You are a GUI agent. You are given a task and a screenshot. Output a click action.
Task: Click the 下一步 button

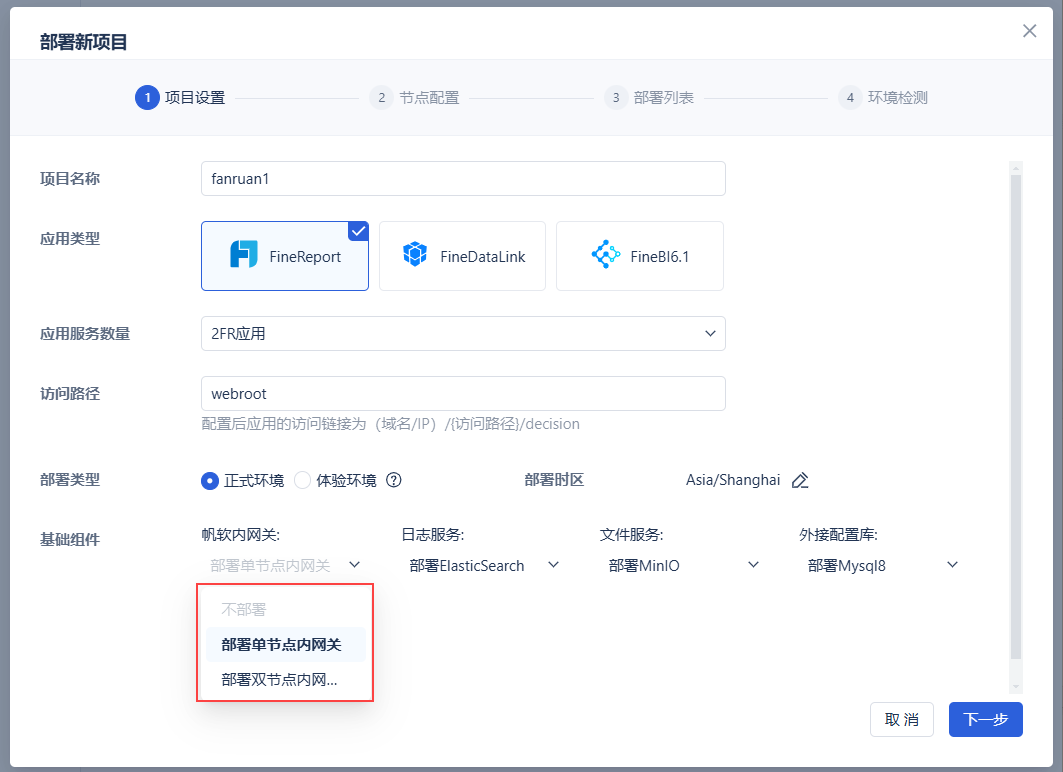(986, 719)
